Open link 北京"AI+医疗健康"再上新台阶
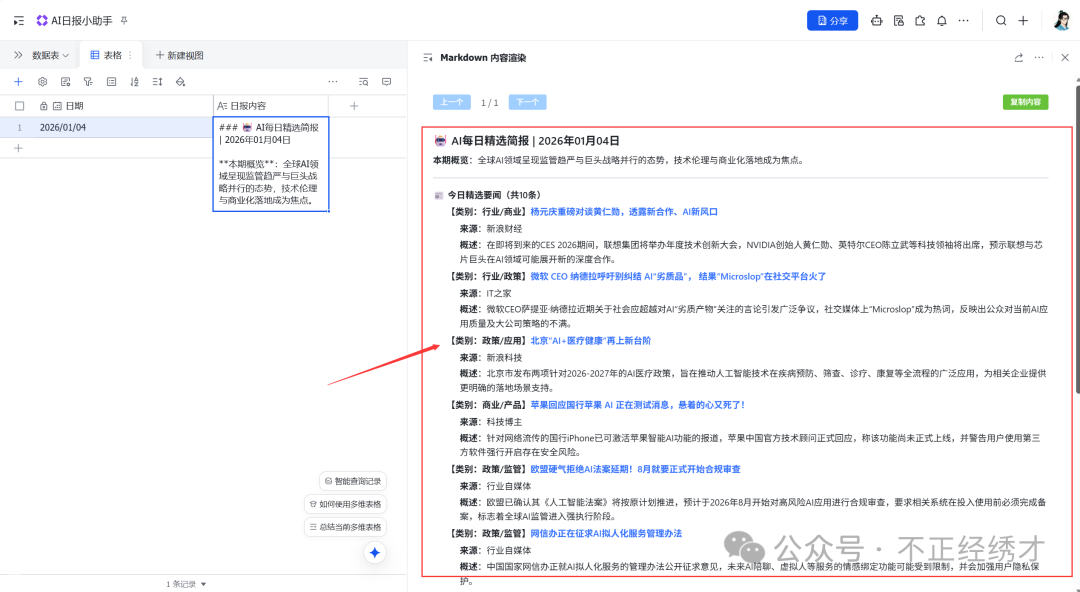1080x592 pixels. 590,340
